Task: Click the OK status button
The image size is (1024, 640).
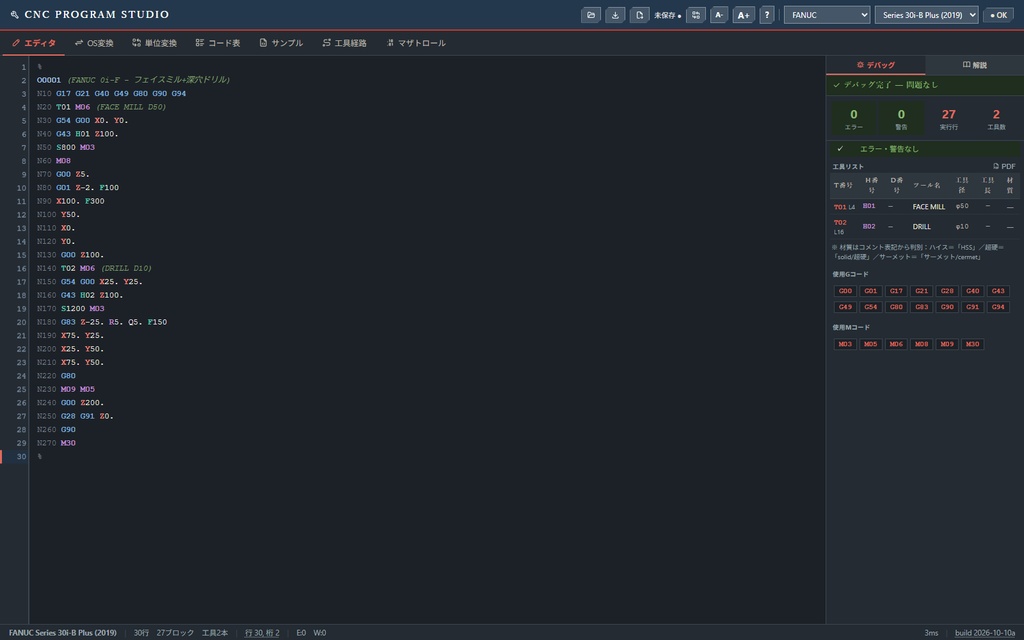Action: pos(999,14)
